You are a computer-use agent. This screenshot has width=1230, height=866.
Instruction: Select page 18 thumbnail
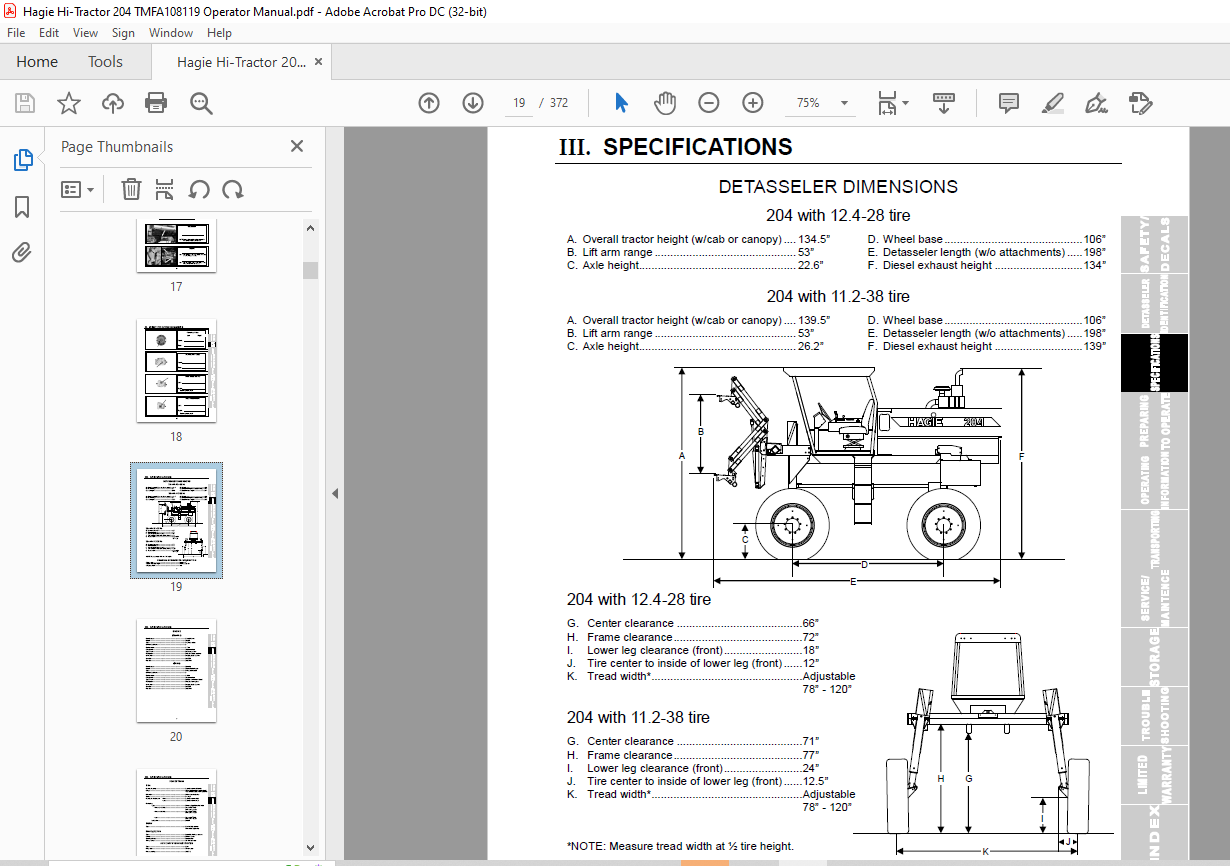176,370
